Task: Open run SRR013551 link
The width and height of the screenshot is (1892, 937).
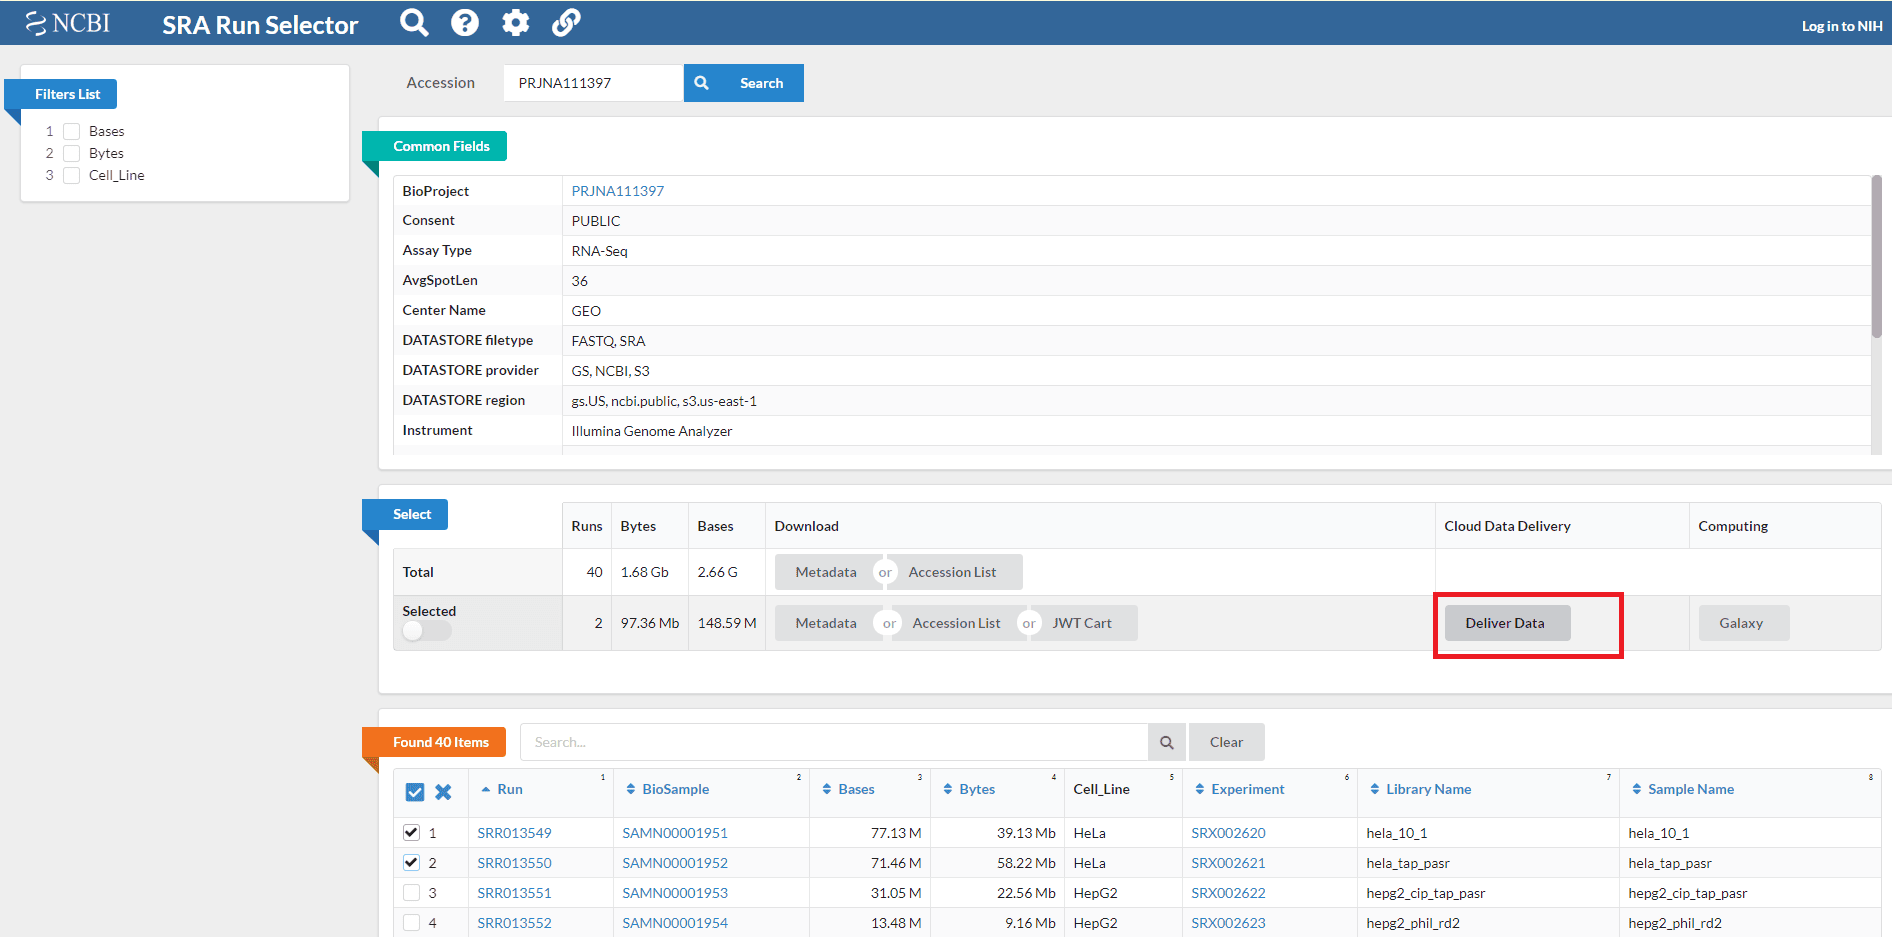Action: tap(514, 893)
